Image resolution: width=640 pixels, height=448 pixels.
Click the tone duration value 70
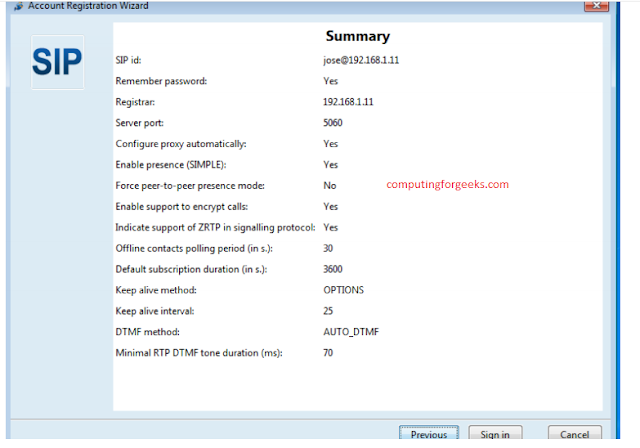(328, 353)
